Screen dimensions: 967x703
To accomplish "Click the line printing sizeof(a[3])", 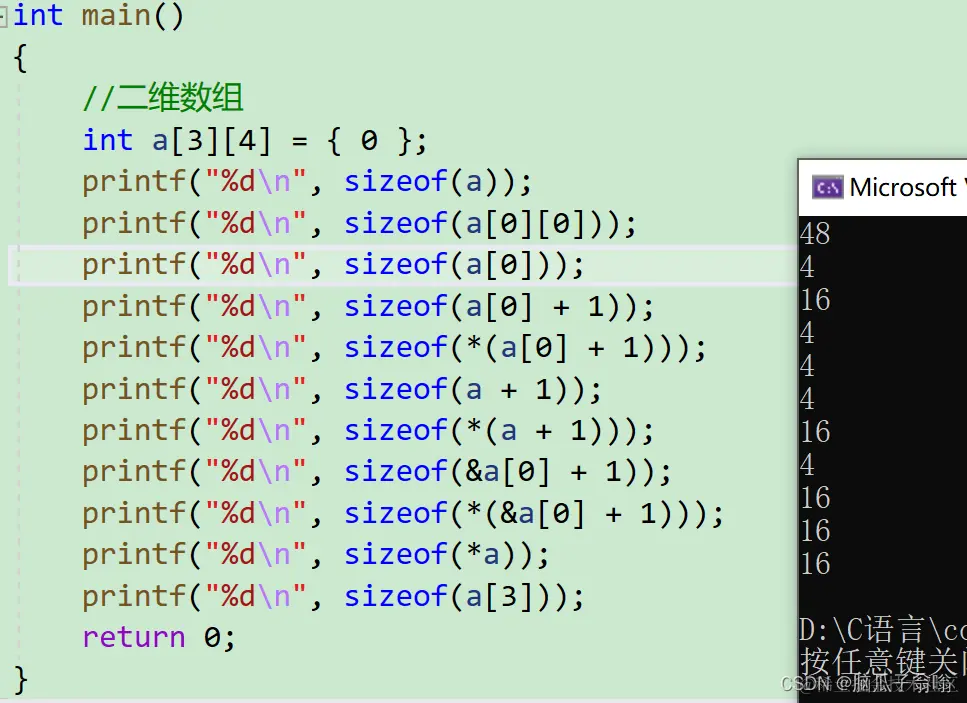I will (x=333, y=597).
